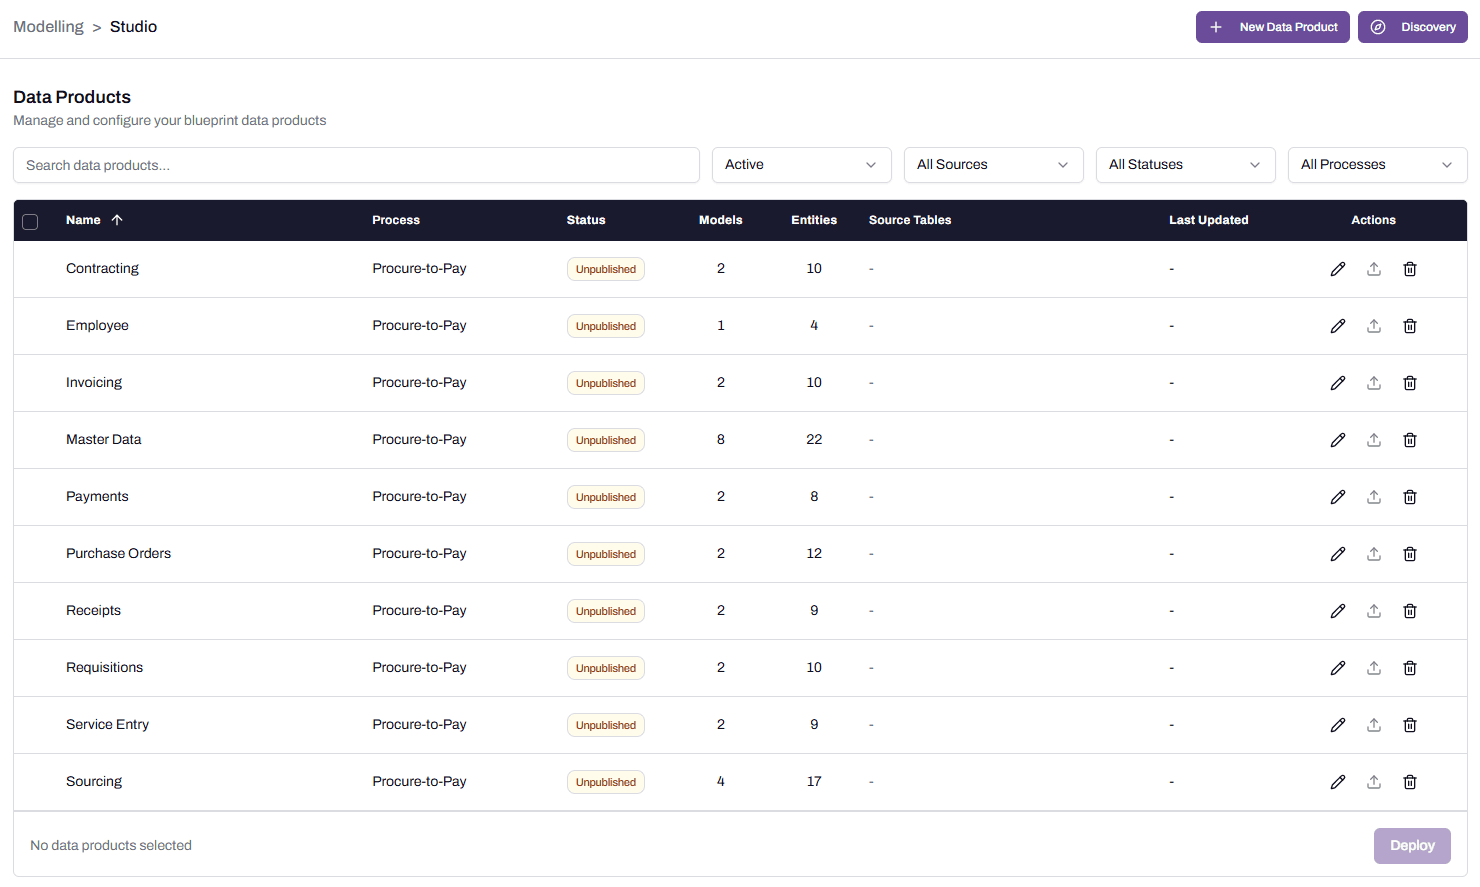Edit the Sourcing data product
Image resolution: width=1480 pixels, height=887 pixels.
(x=1338, y=782)
